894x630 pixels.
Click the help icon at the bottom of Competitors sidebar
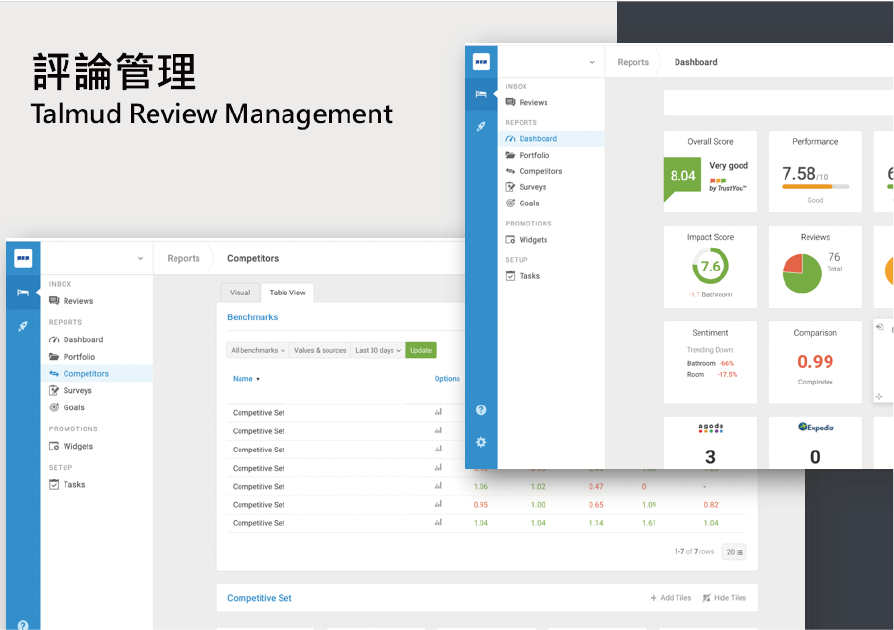pyautogui.click(x=23, y=625)
